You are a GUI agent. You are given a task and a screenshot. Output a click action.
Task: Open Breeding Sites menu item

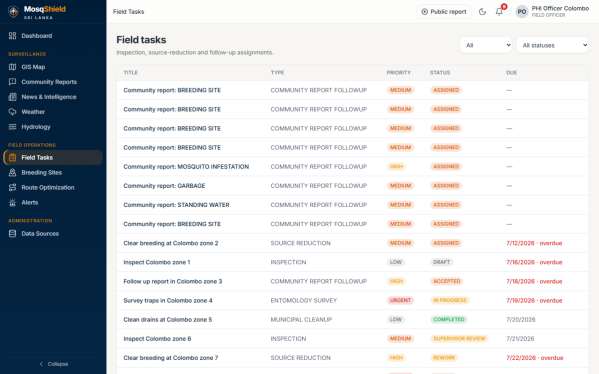point(53,172)
